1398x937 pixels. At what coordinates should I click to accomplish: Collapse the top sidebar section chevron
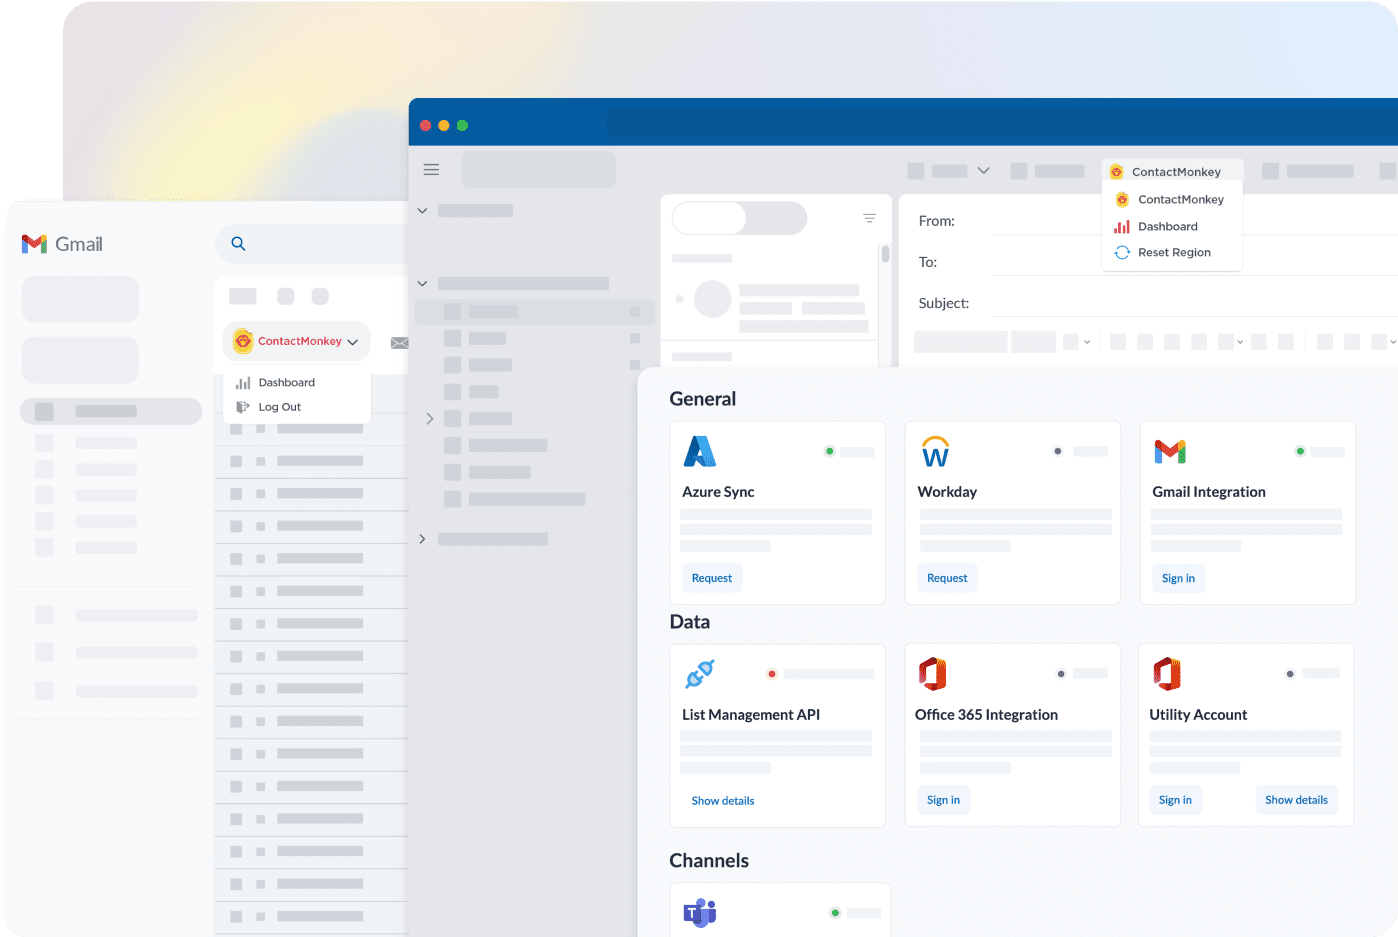(x=422, y=210)
